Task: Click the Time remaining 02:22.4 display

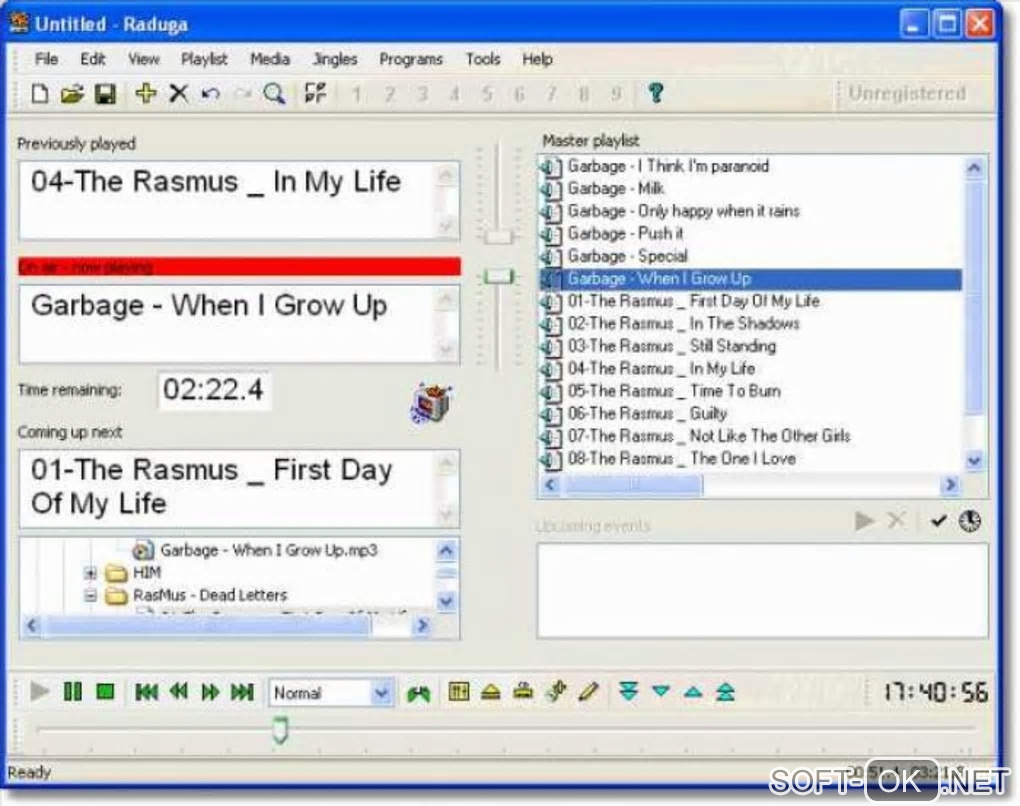Action: [x=213, y=390]
